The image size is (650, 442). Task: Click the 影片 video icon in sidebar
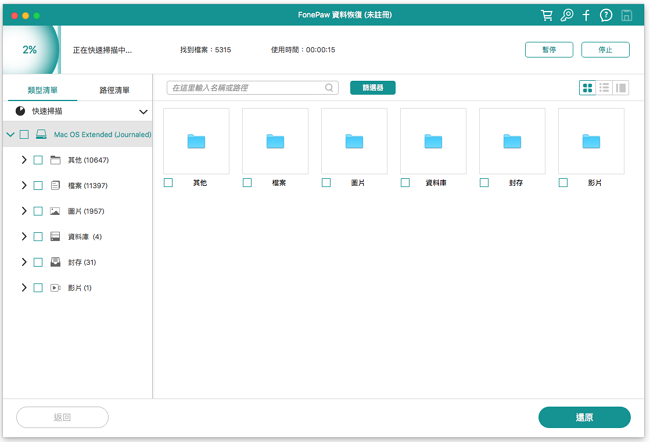(55, 288)
